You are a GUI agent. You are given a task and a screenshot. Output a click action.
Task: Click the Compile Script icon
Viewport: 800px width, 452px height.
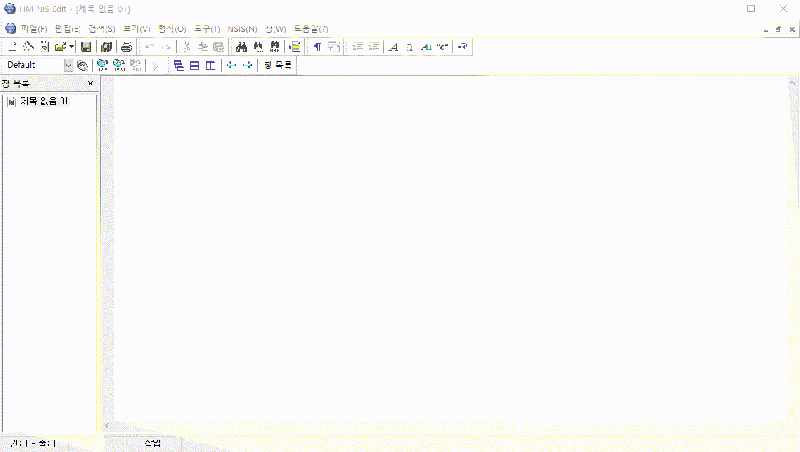click(x=101, y=65)
